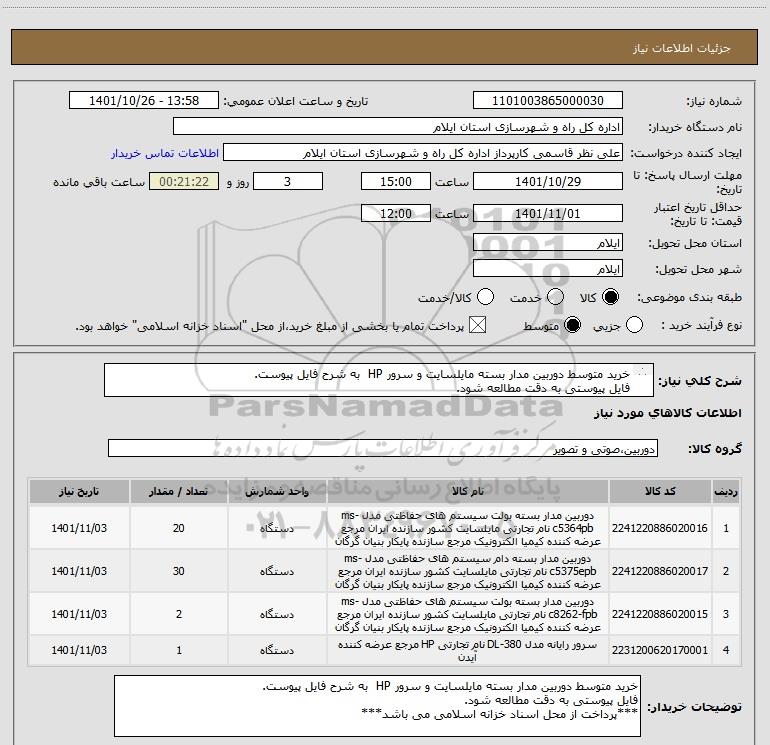
Task: Click need date 1401/11/03 in row 4
Action: tap(79, 650)
